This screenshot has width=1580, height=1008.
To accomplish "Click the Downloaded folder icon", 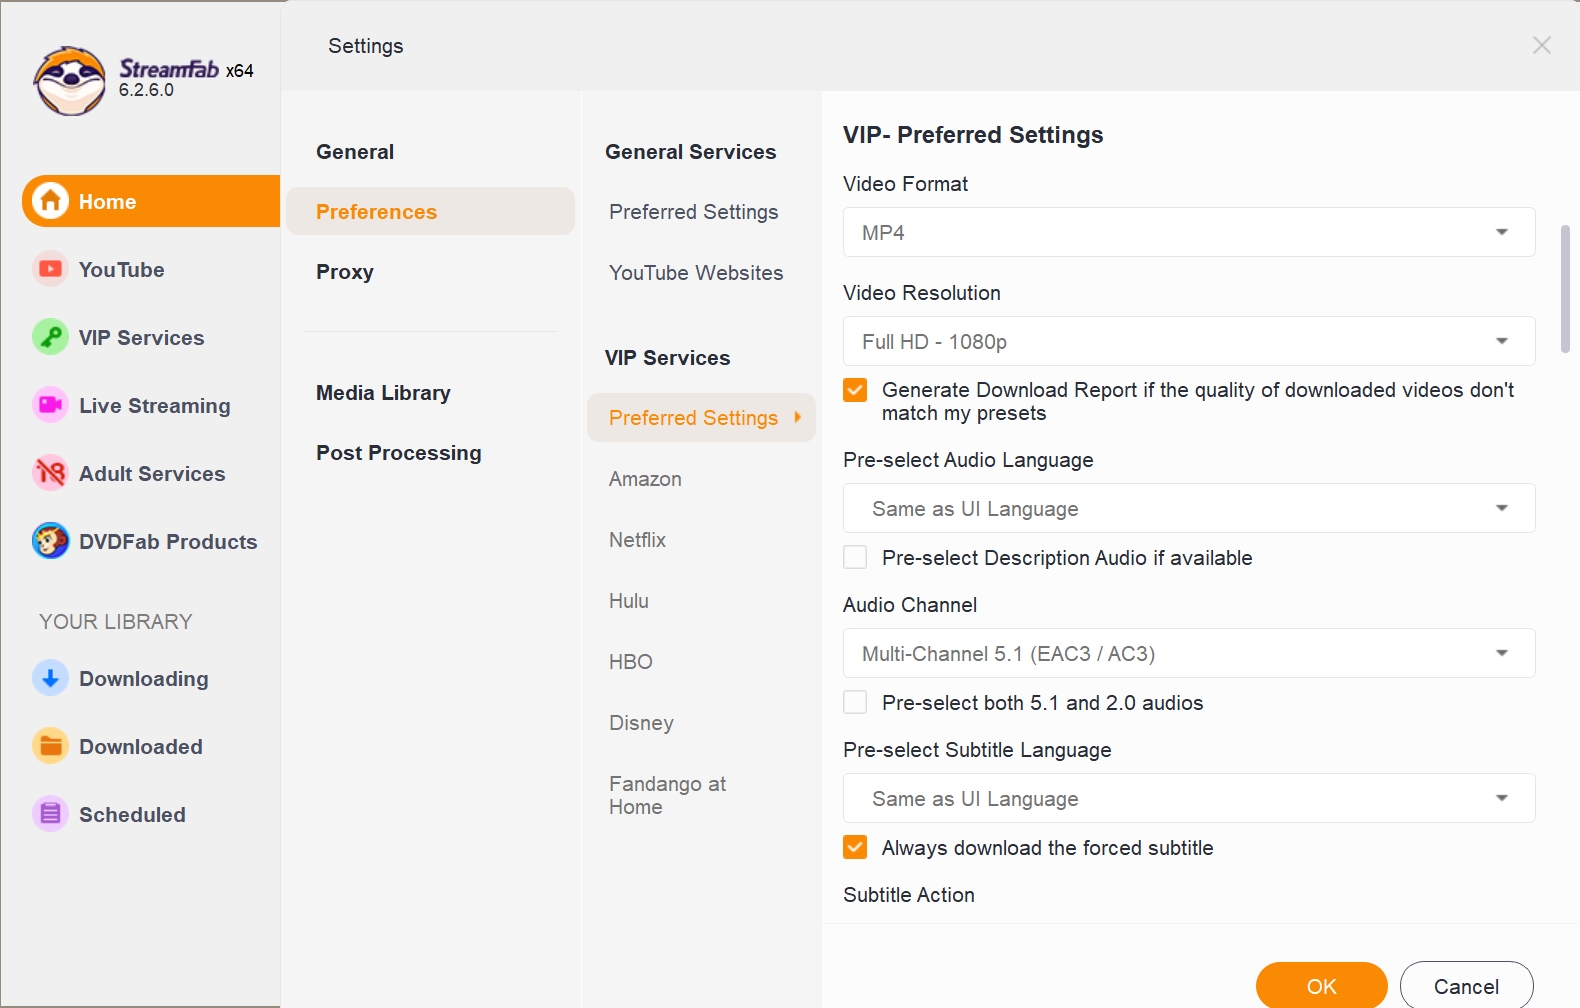I will point(50,746).
